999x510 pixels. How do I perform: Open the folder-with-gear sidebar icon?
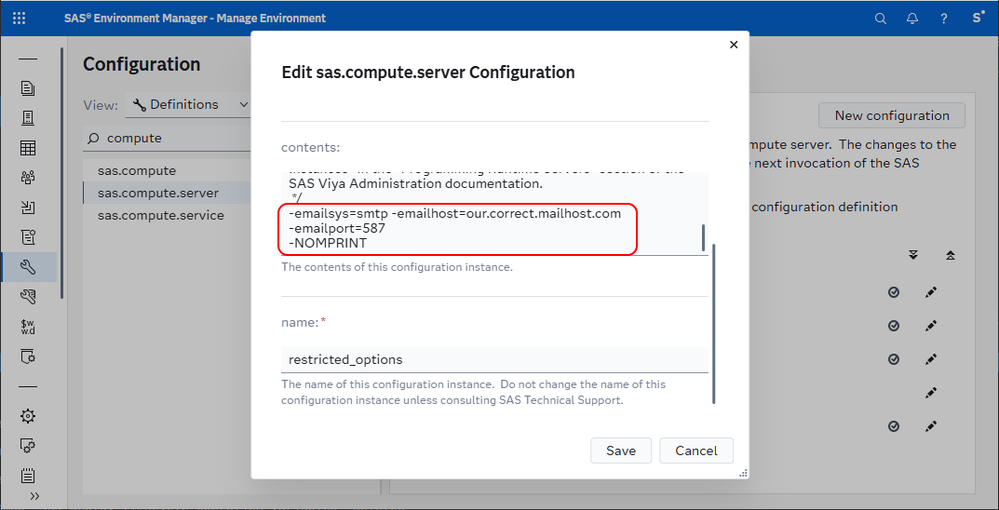coord(28,356)
